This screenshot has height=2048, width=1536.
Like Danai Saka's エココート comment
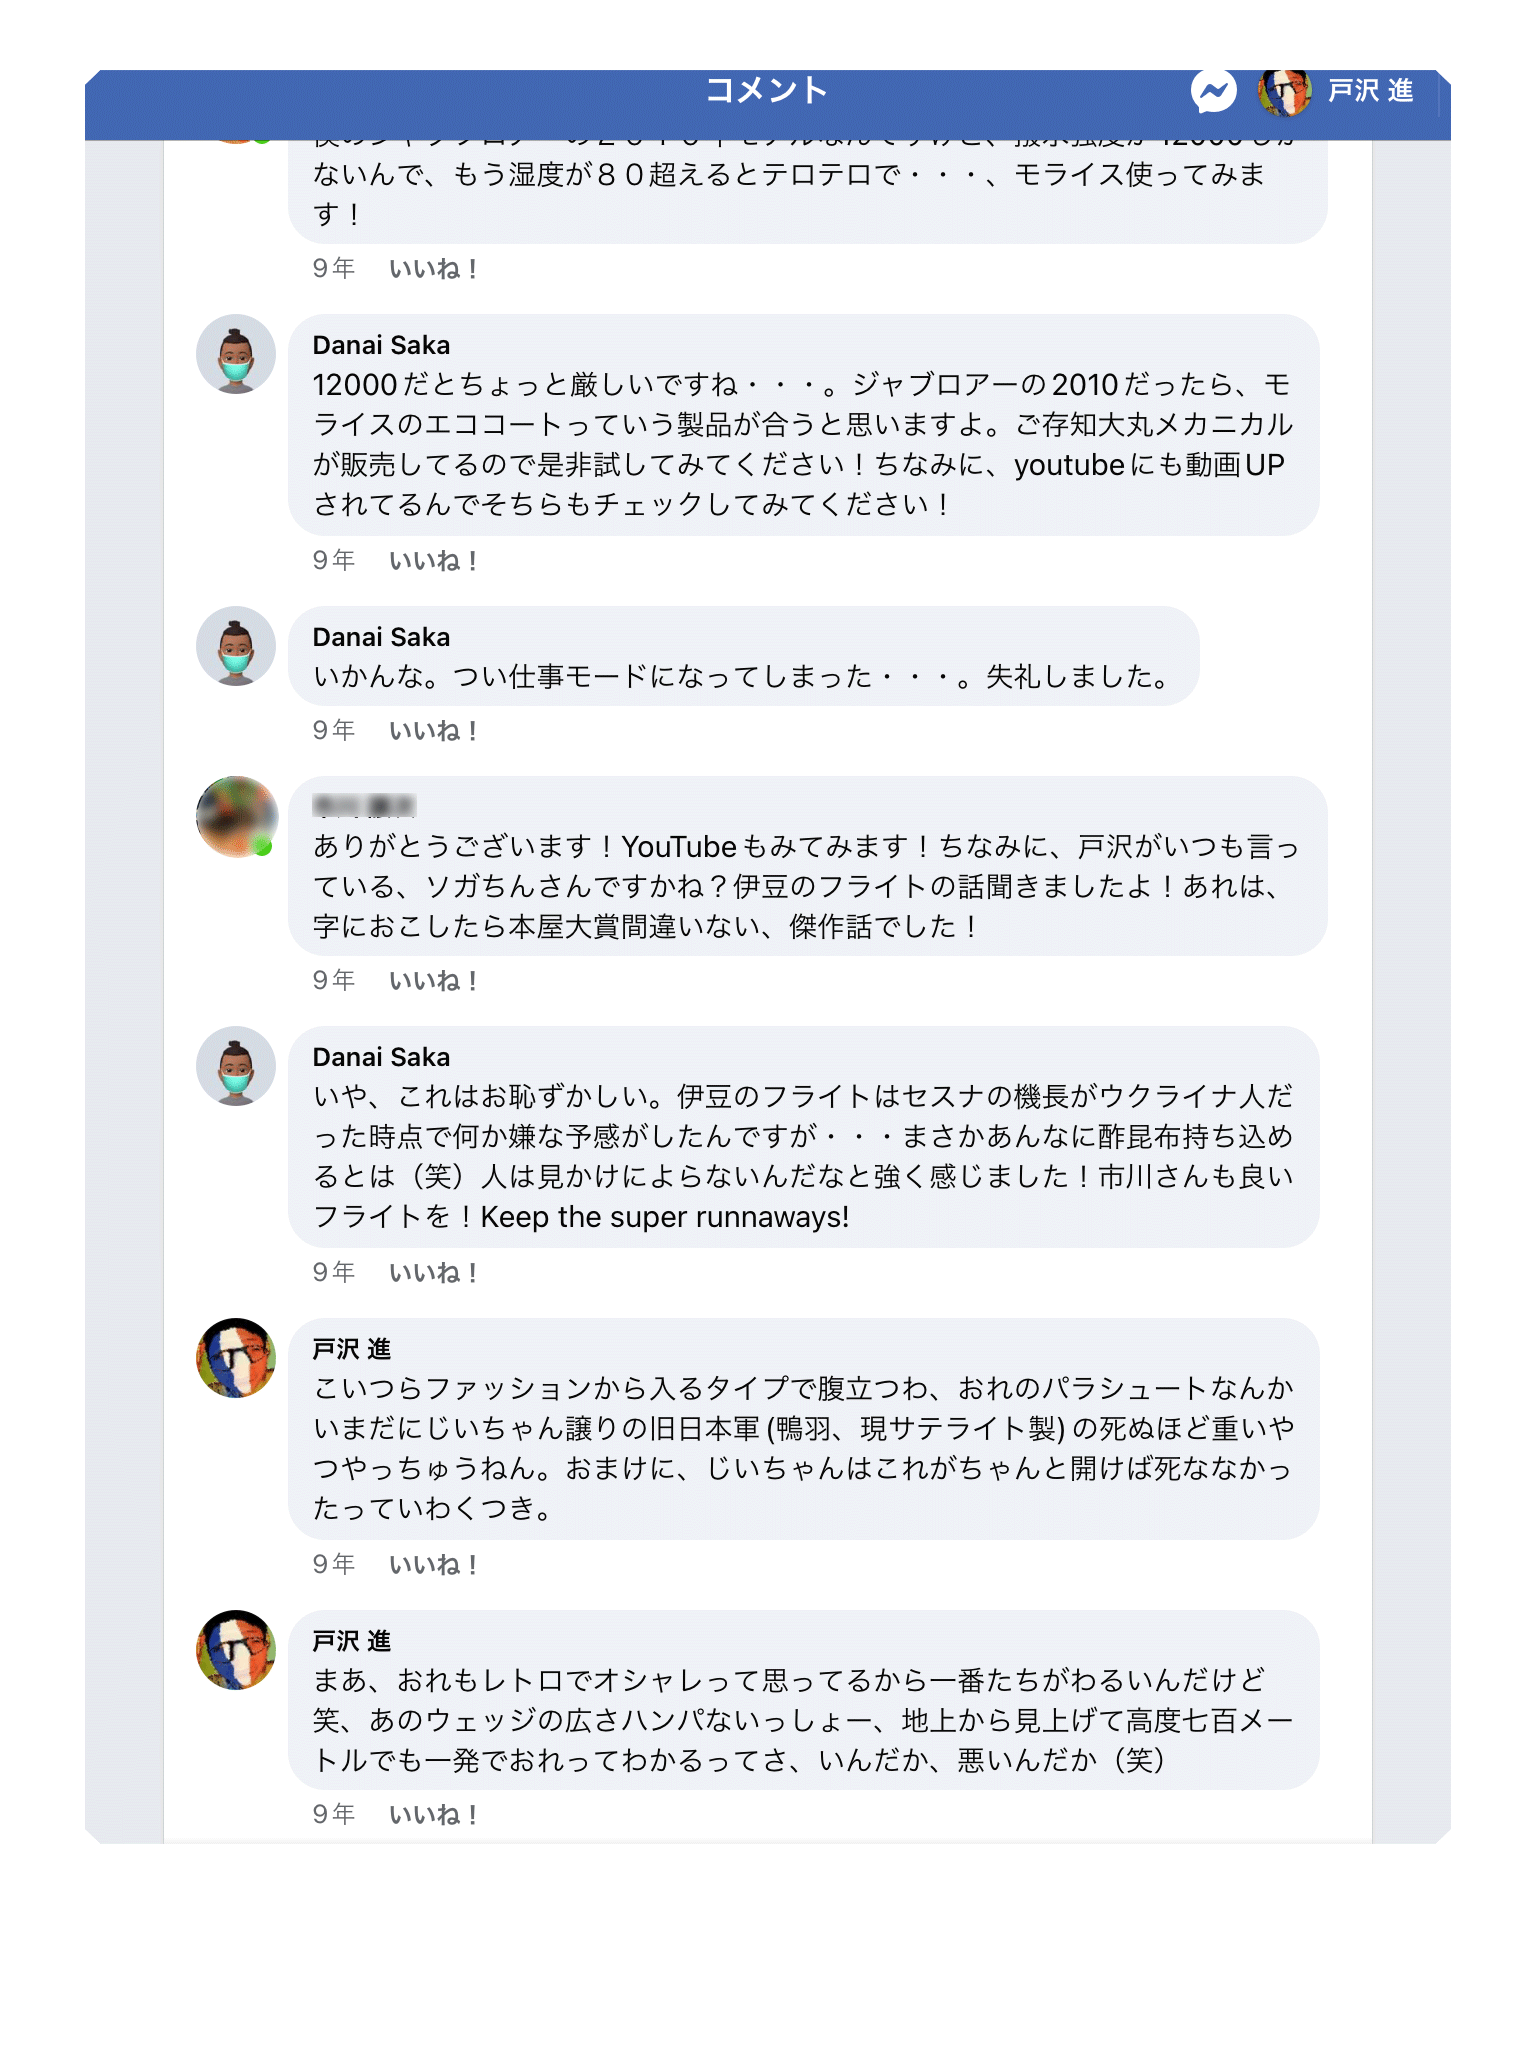tap(433, 561)
